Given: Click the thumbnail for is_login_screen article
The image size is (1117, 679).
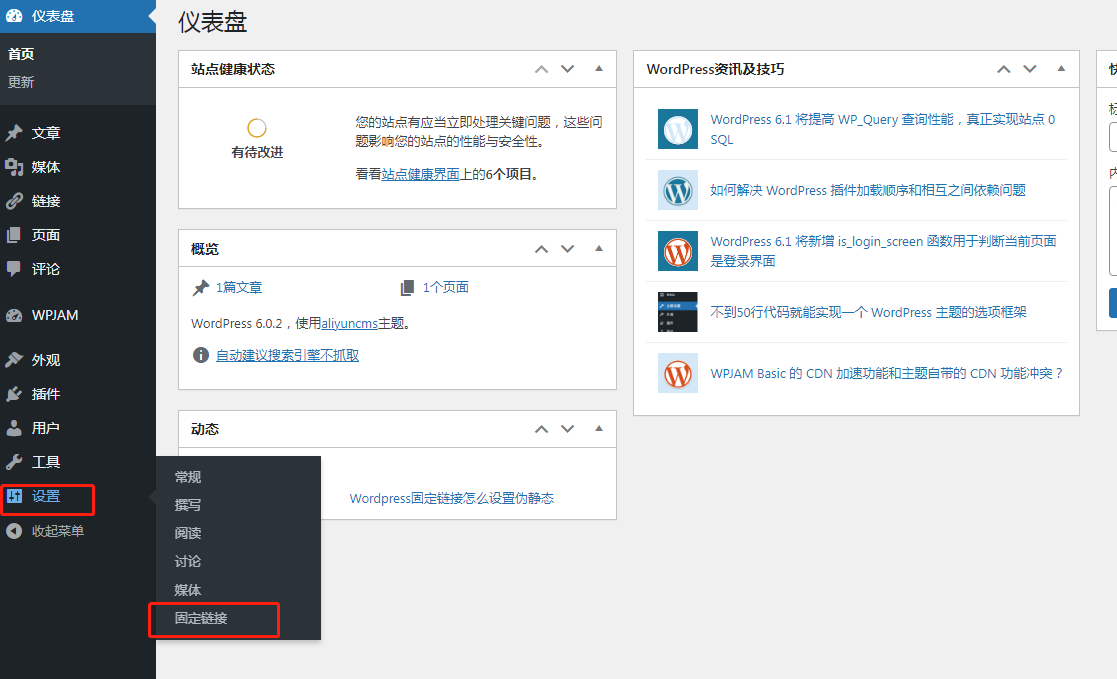Looking at the screenshot, I should (x=677, y=251).
